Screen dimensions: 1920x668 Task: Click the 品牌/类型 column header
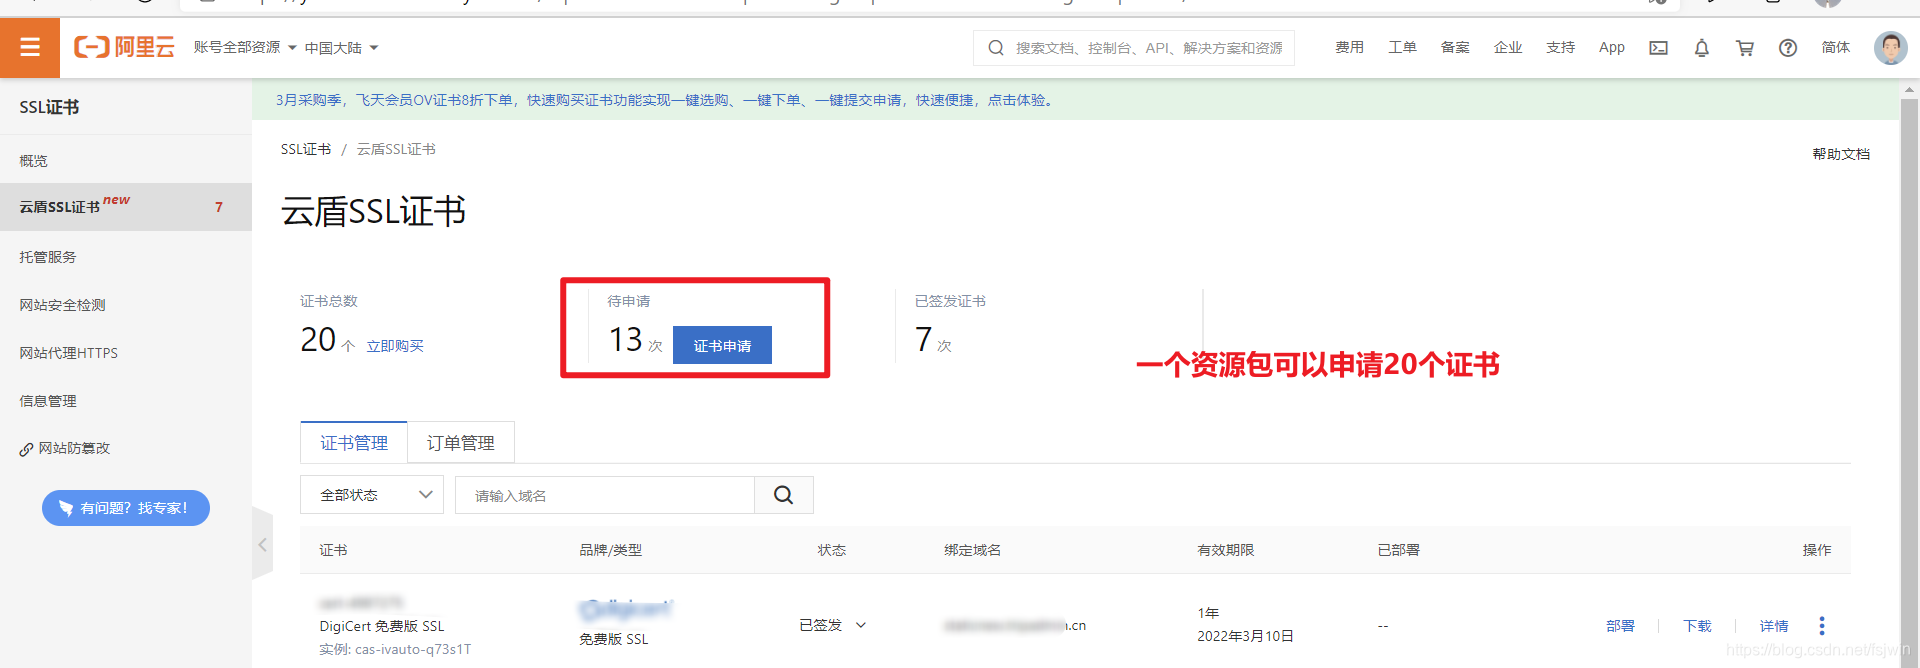610,550
